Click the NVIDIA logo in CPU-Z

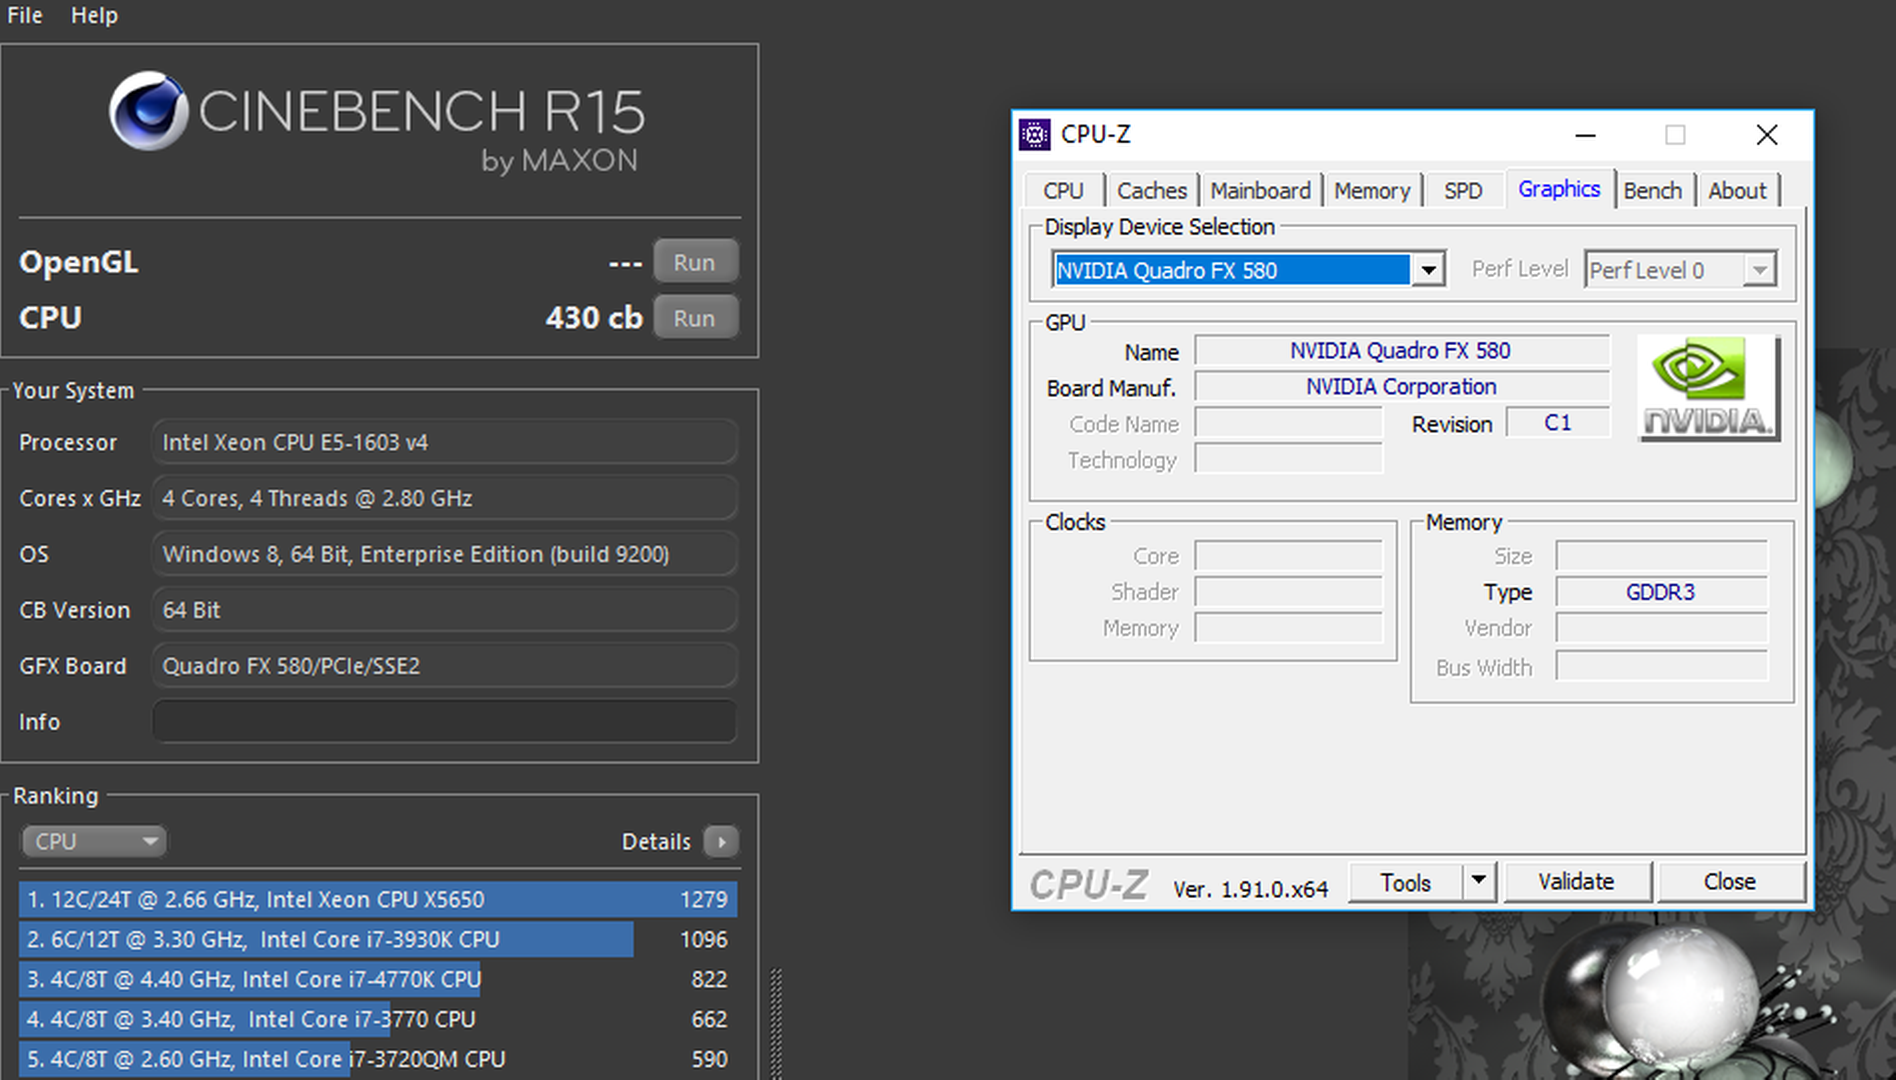[x=1708, y=388]
